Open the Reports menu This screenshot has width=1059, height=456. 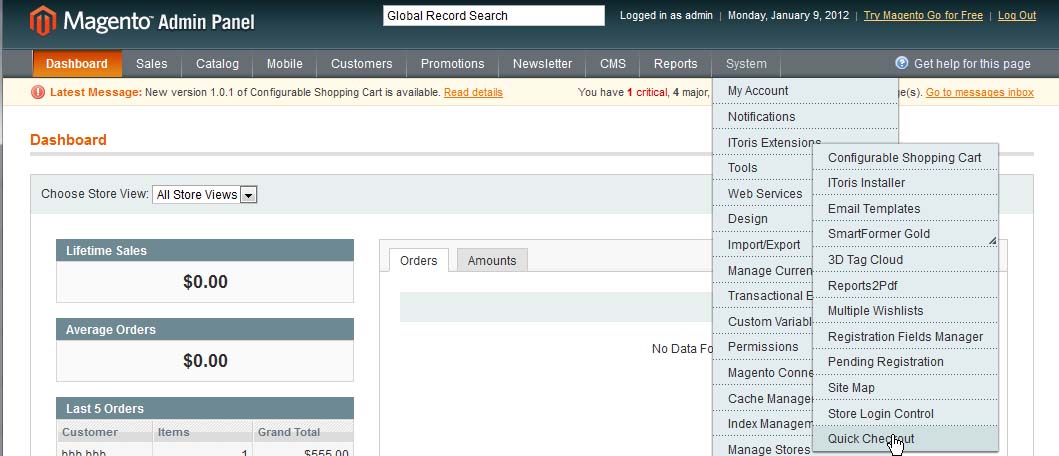(675, 64)
